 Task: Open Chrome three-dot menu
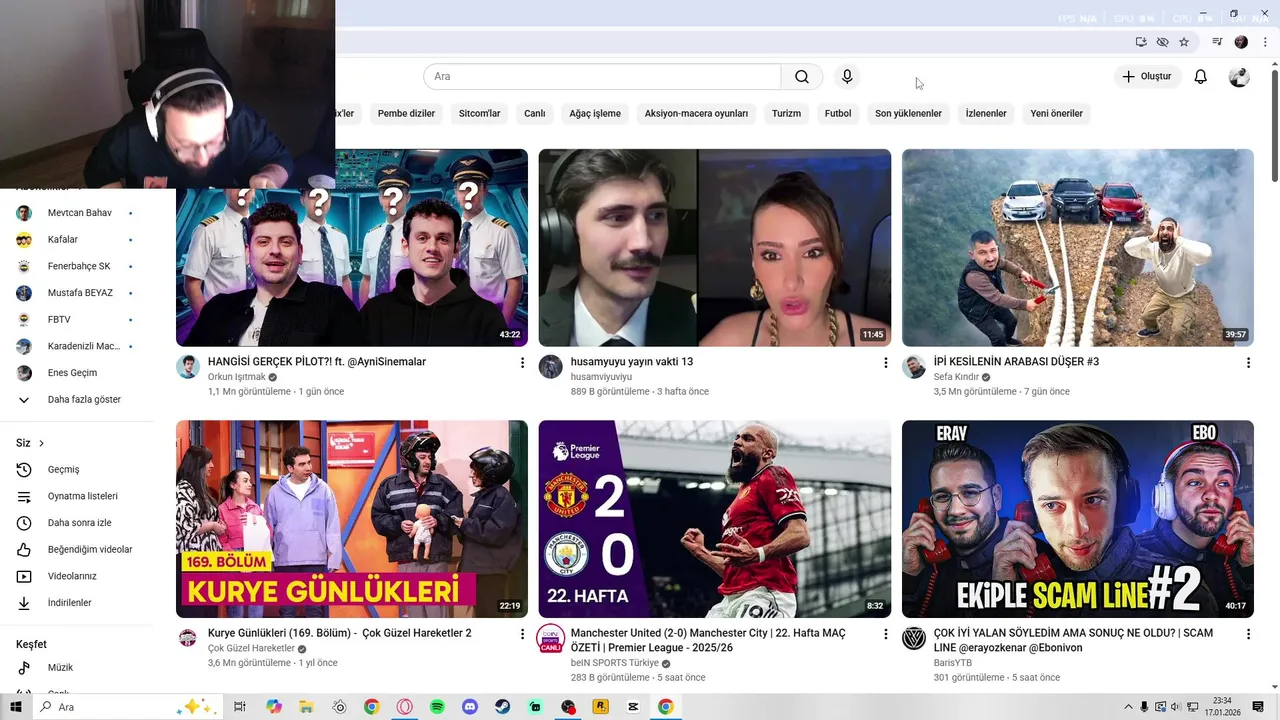tap(1265, 42)
